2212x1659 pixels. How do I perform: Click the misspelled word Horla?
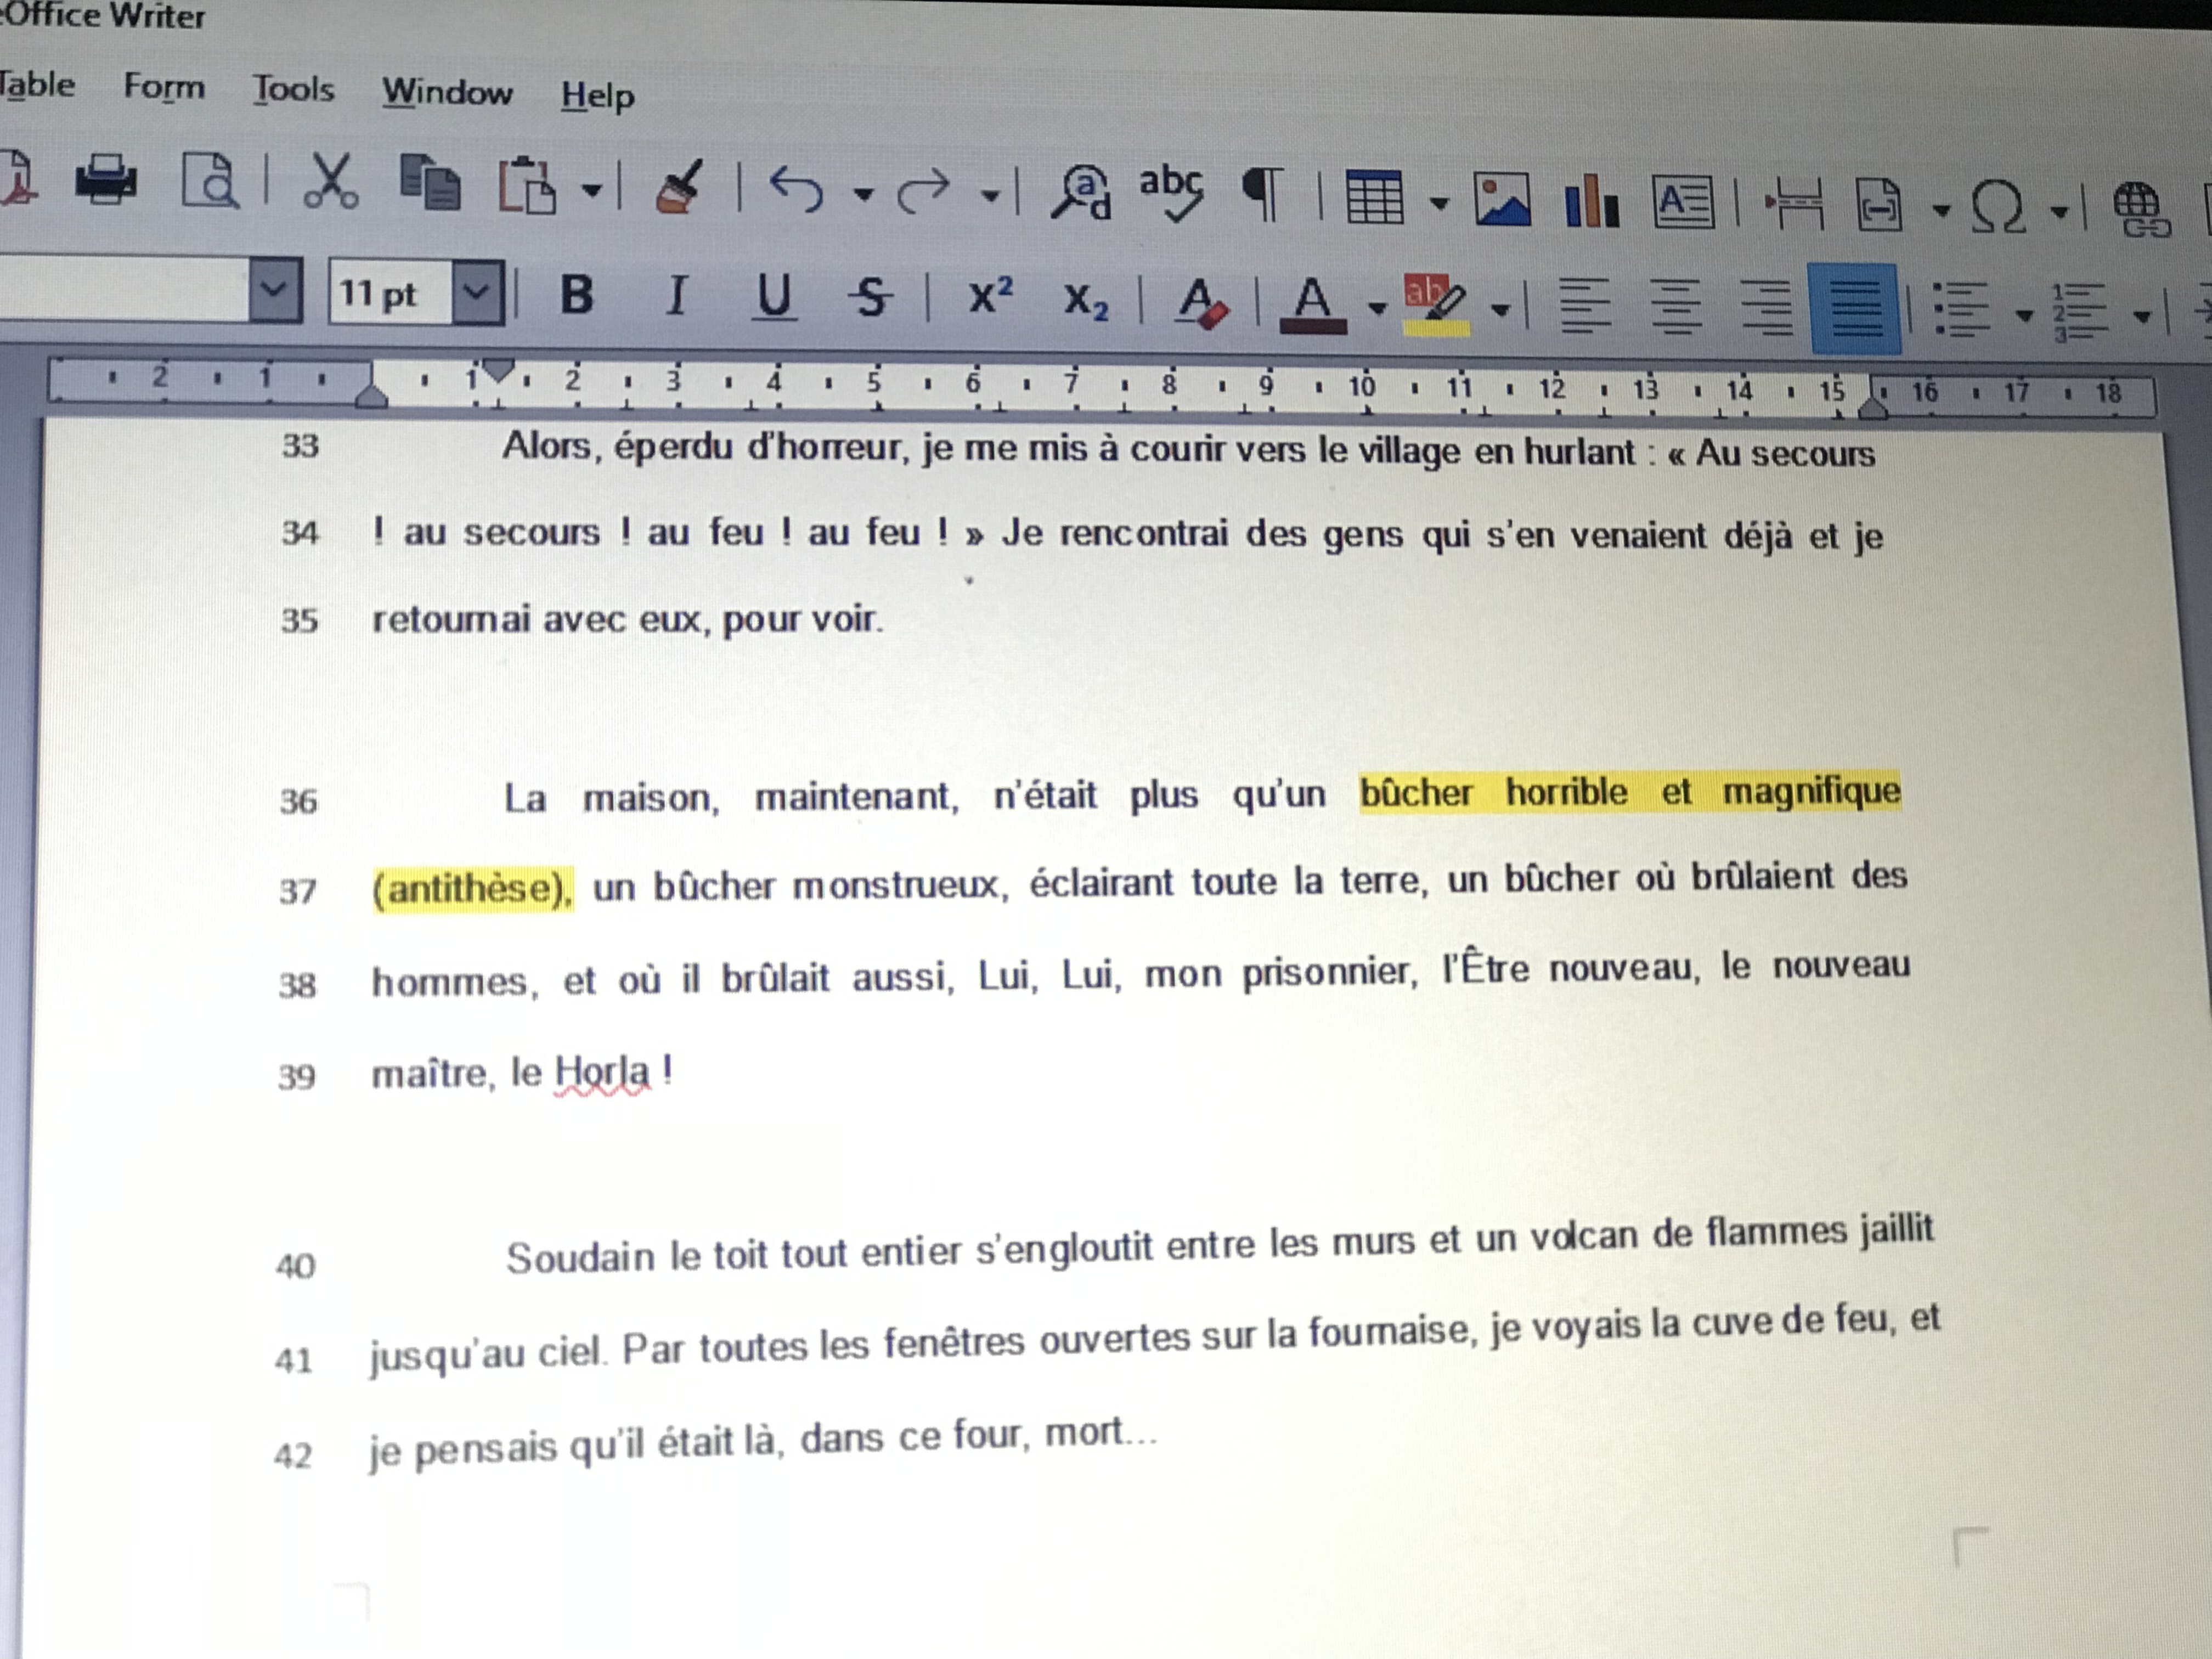[602, 1072]
